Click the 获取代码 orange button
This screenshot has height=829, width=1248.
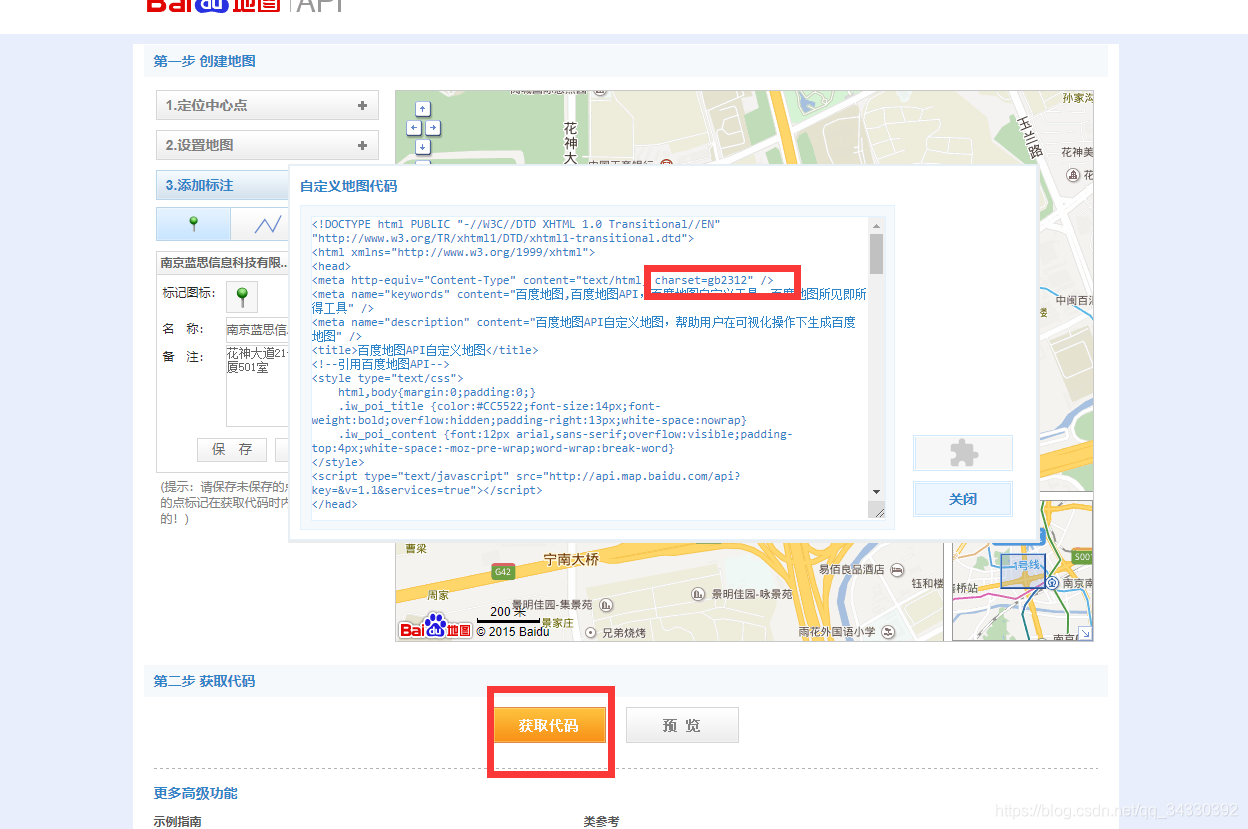(x=550, y=725)
